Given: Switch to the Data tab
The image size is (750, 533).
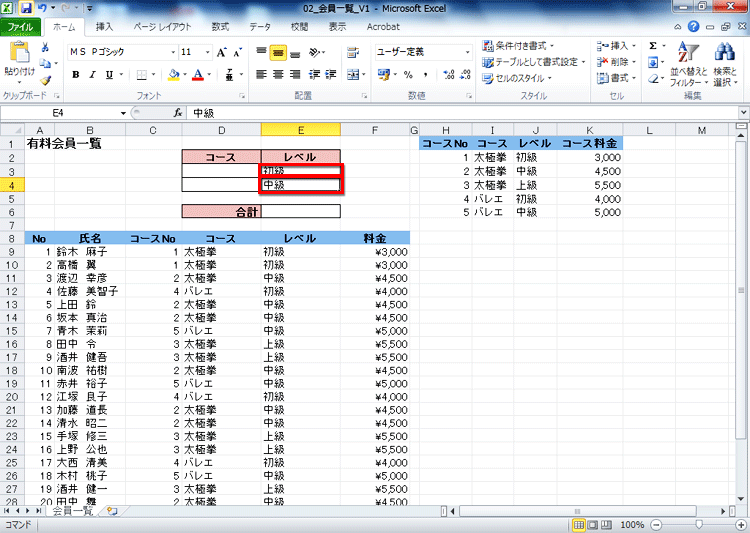Looking at the screenshot, I should coord(260,27).
